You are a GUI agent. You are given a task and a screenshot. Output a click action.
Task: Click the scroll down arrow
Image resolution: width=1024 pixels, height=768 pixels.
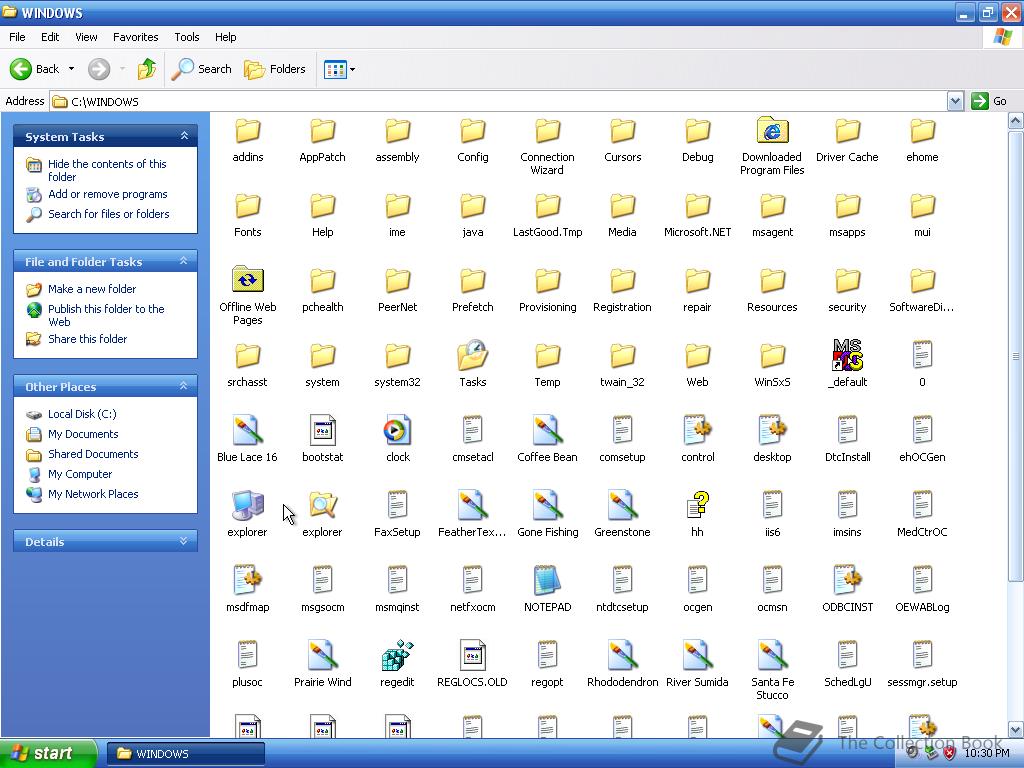[1016, 729]
